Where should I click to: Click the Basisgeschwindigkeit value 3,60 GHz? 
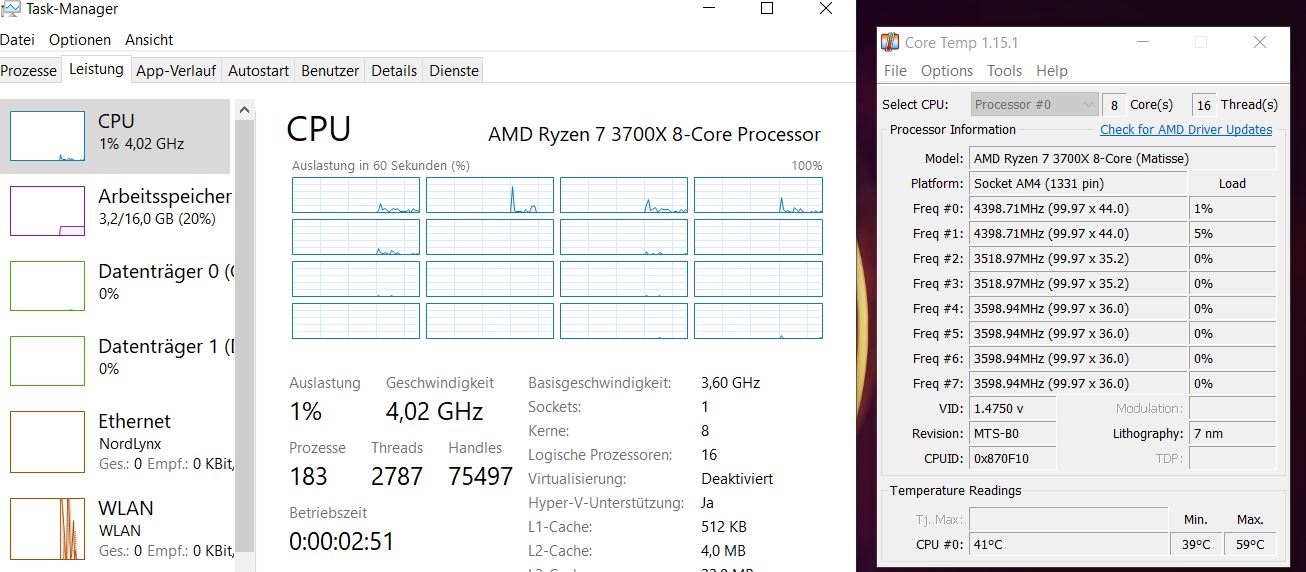point(731,382)
